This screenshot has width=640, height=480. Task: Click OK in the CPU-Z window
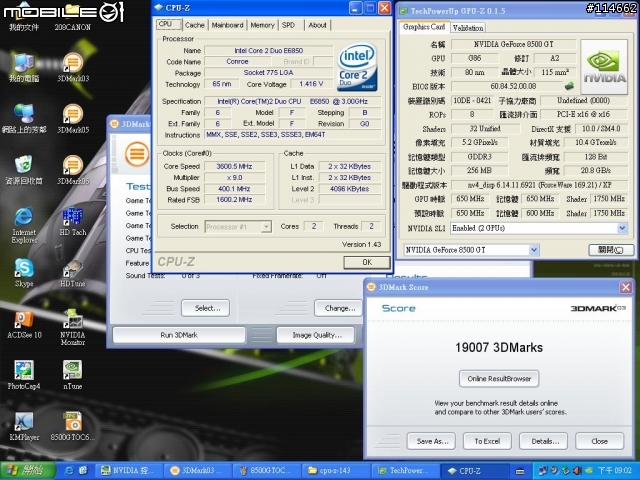click(x=367, y=262)
